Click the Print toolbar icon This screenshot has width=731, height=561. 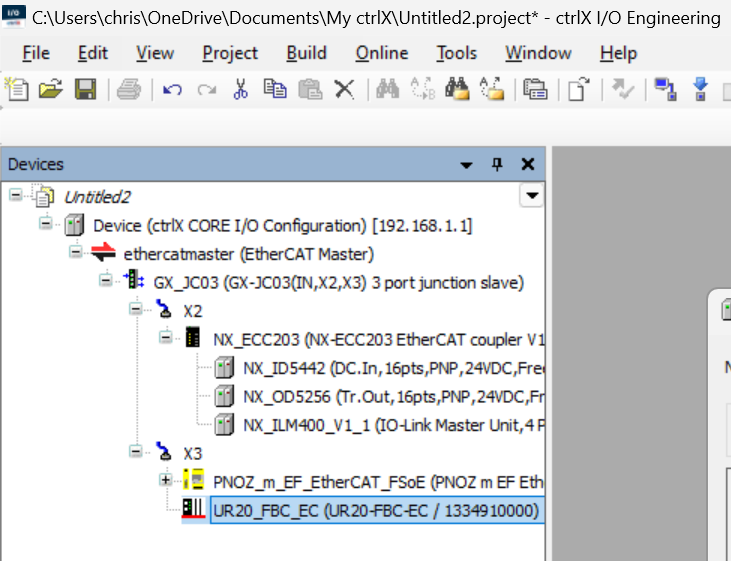(x=129, y=89)
